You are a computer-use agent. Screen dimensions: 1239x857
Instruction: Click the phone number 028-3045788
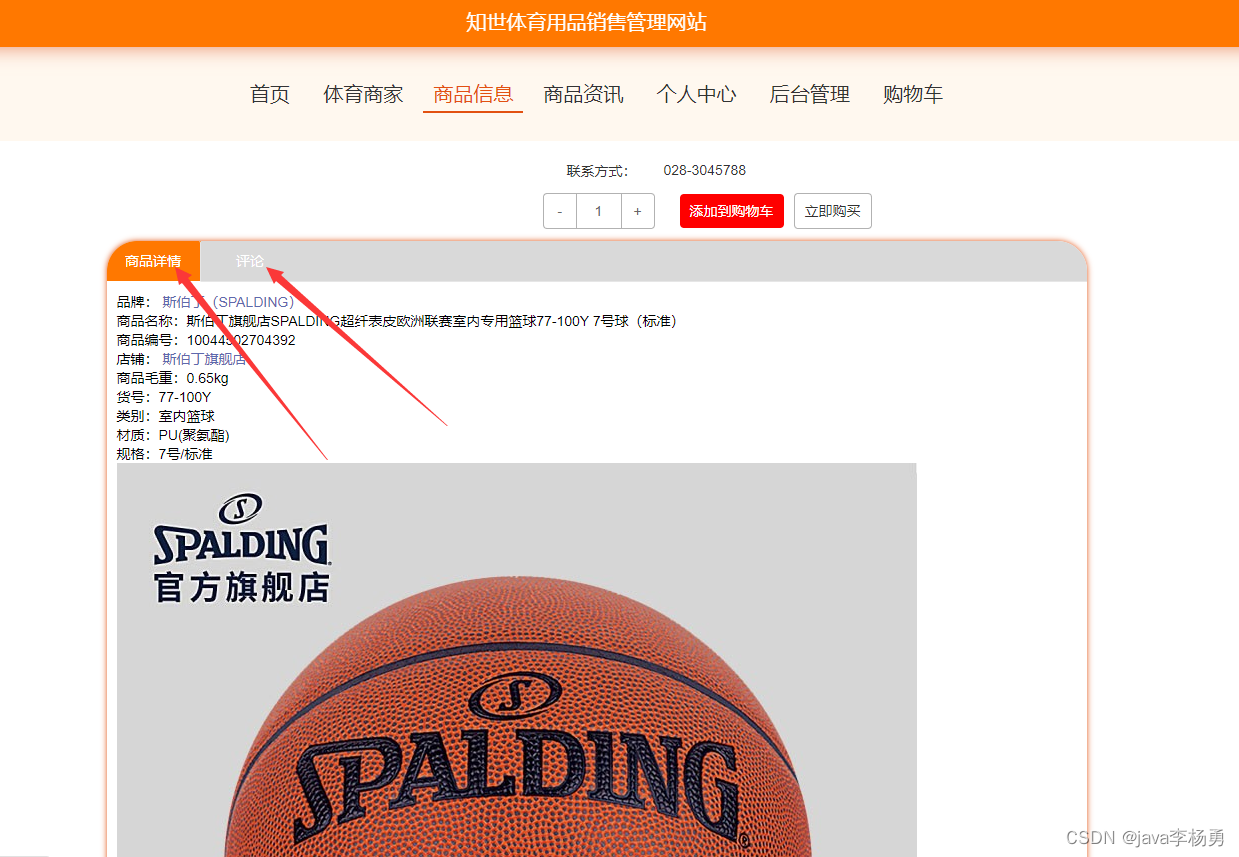(705, 171)
